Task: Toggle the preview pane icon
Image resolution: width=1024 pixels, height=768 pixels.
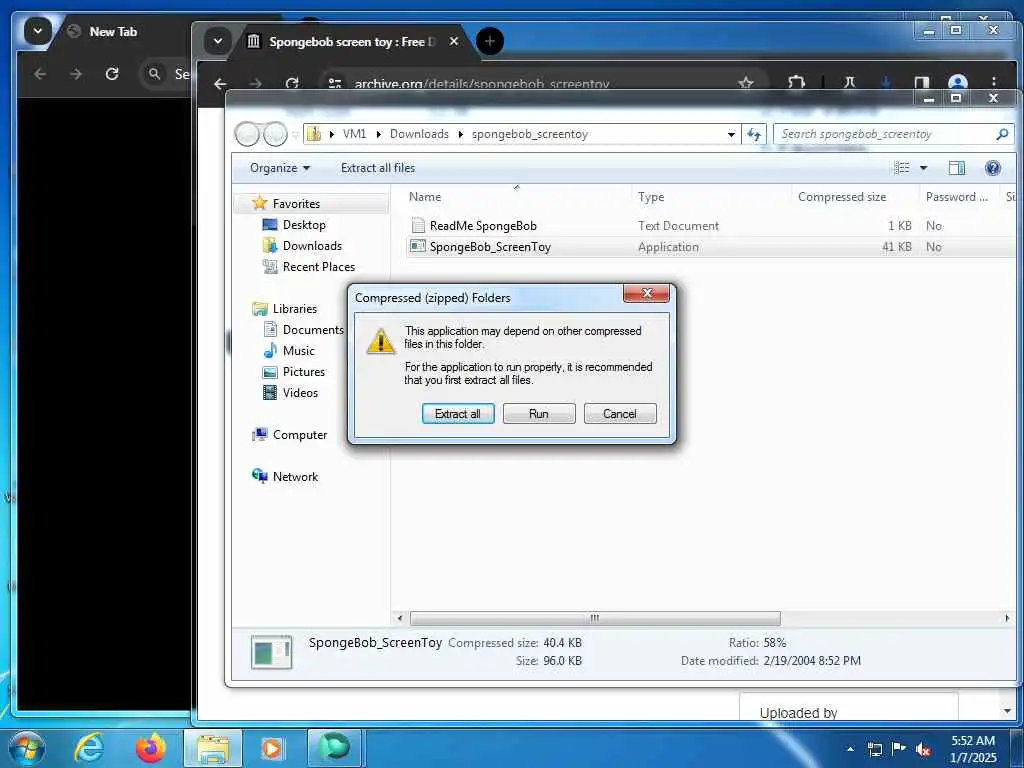Action: (957, 168)
